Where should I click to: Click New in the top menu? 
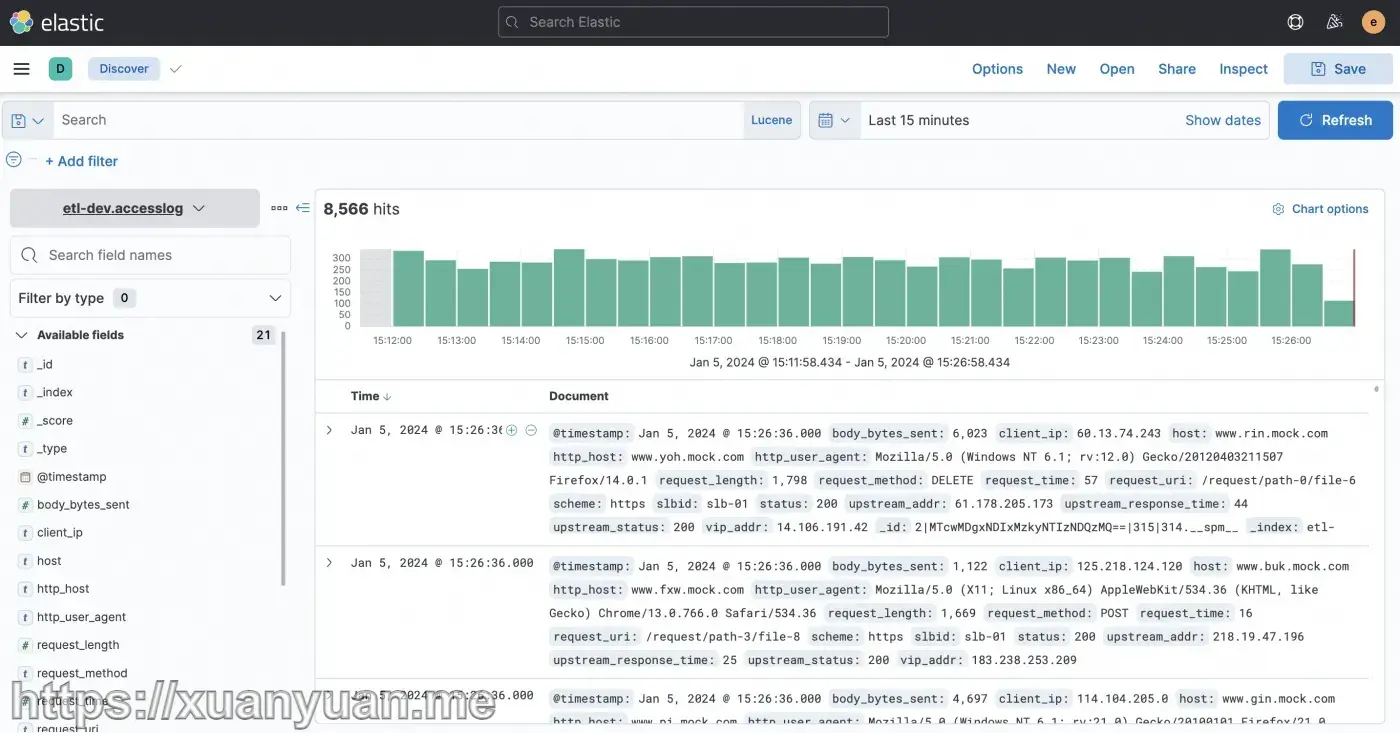[x=1061, y=69]
